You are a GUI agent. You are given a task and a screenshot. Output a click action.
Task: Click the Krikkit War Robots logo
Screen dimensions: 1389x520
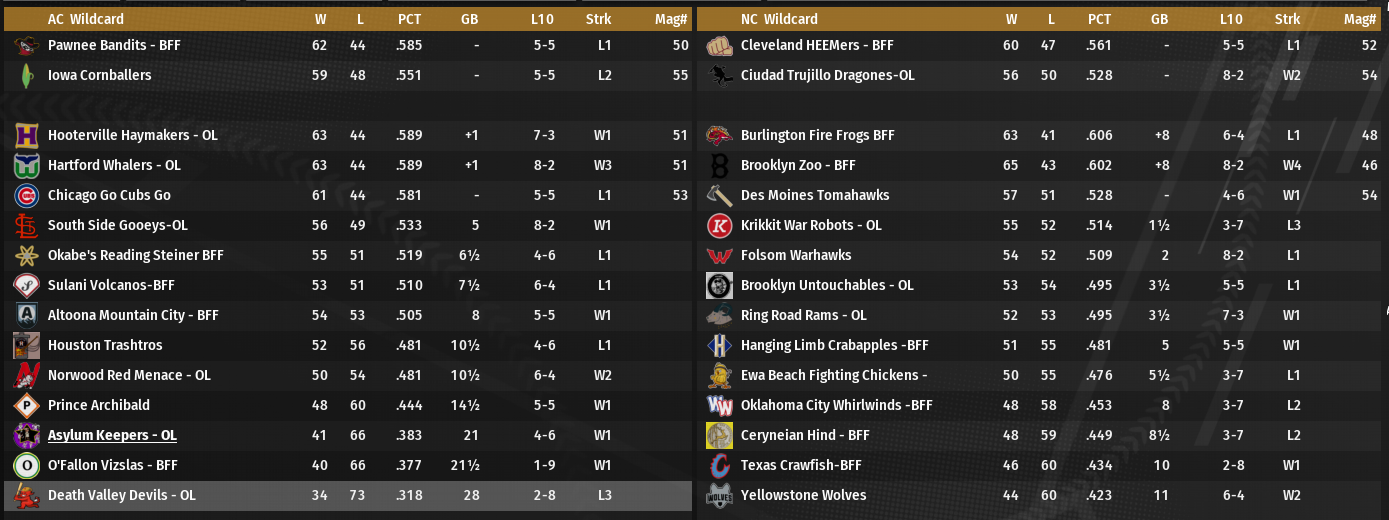(719, 225)
